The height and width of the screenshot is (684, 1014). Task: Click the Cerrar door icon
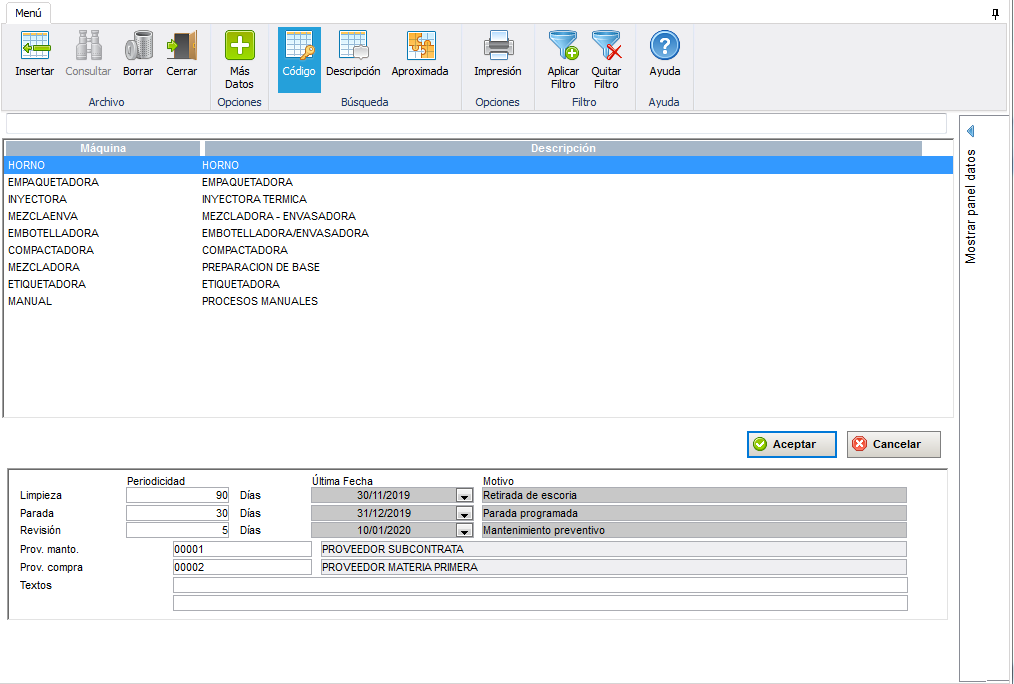tap(182, 46)
